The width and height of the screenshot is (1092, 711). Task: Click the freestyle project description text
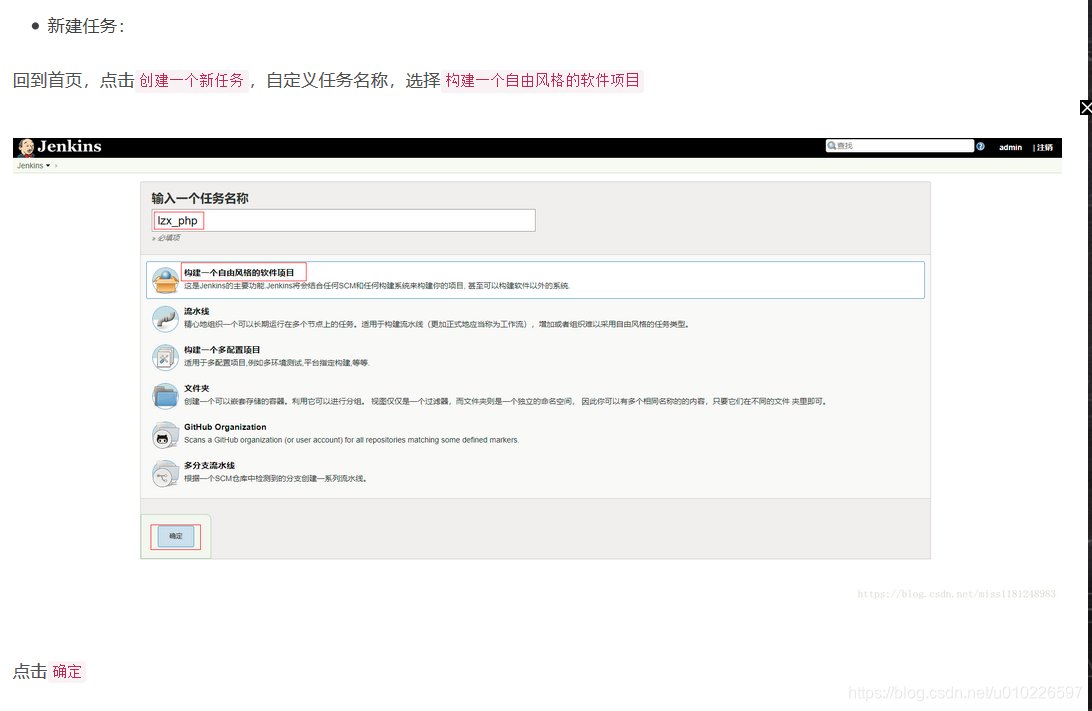coord(377,286)
